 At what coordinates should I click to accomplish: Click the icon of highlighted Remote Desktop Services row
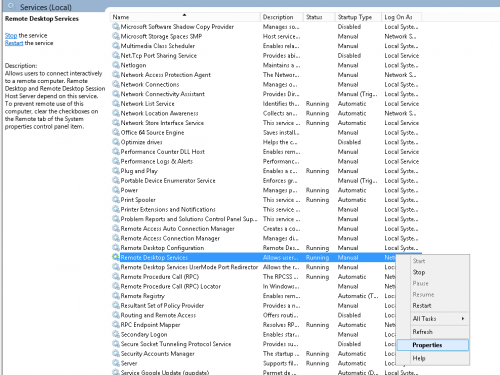(x=116, y=257)
